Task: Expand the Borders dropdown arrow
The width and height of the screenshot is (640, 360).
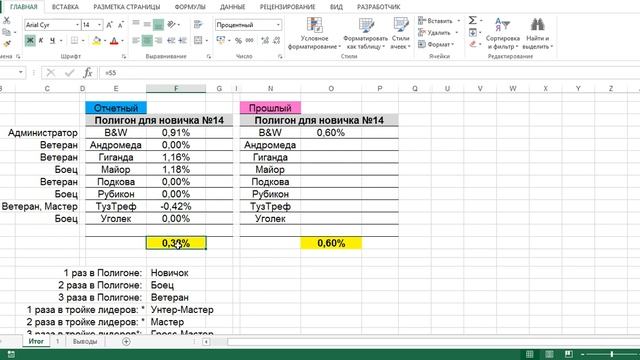Action: coord(83,40)
